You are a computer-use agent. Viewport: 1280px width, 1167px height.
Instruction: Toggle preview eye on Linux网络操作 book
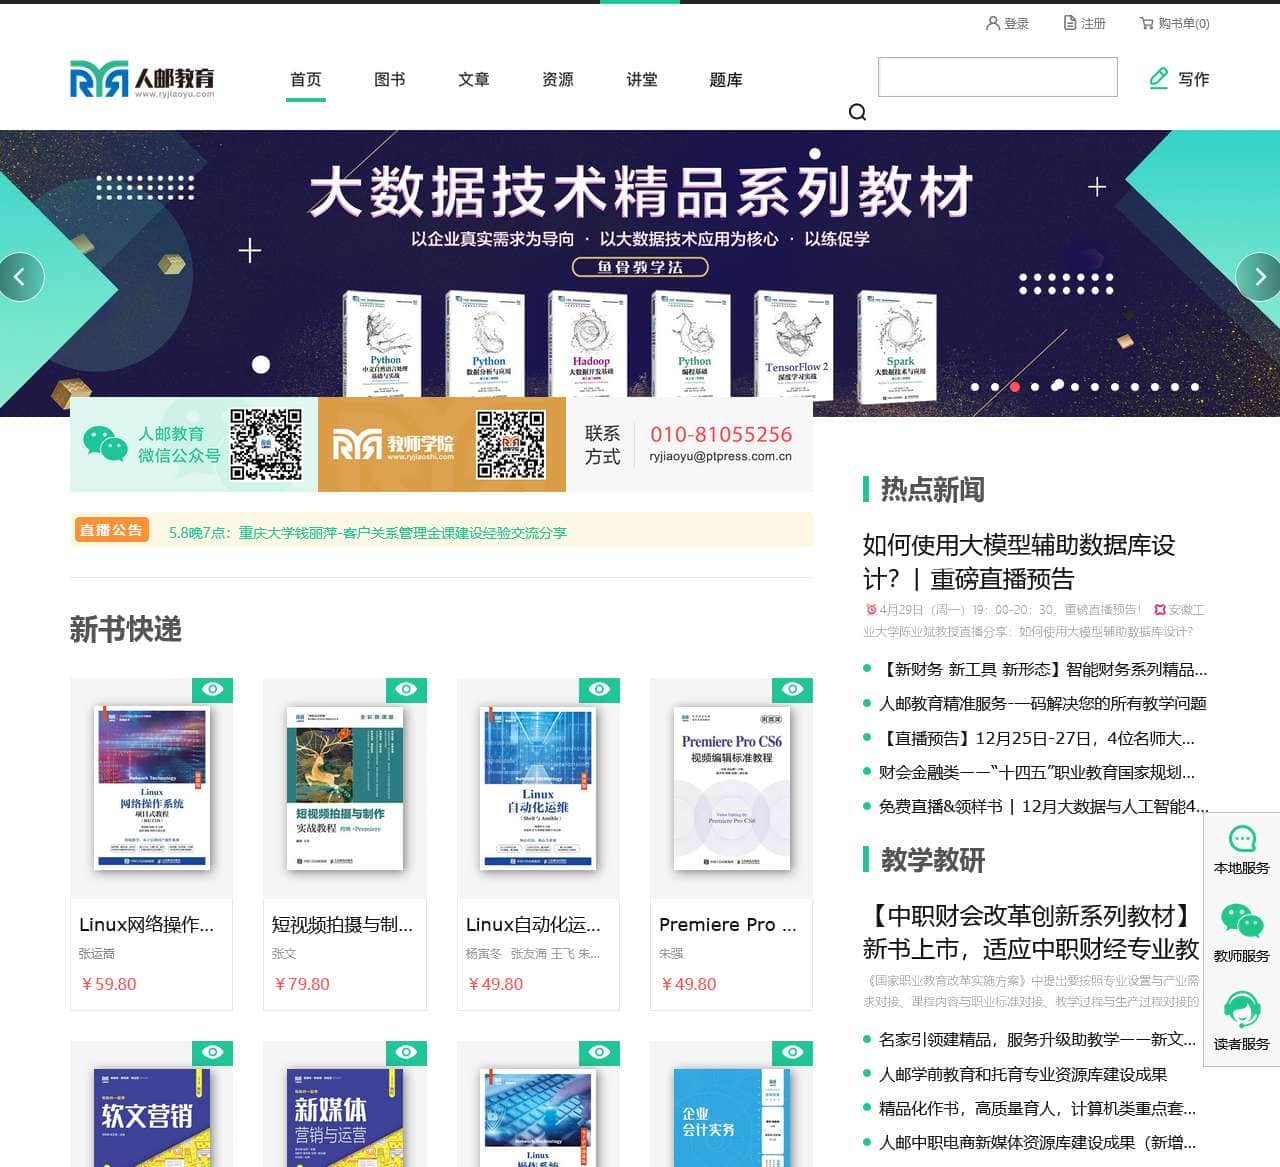(213, 689)
